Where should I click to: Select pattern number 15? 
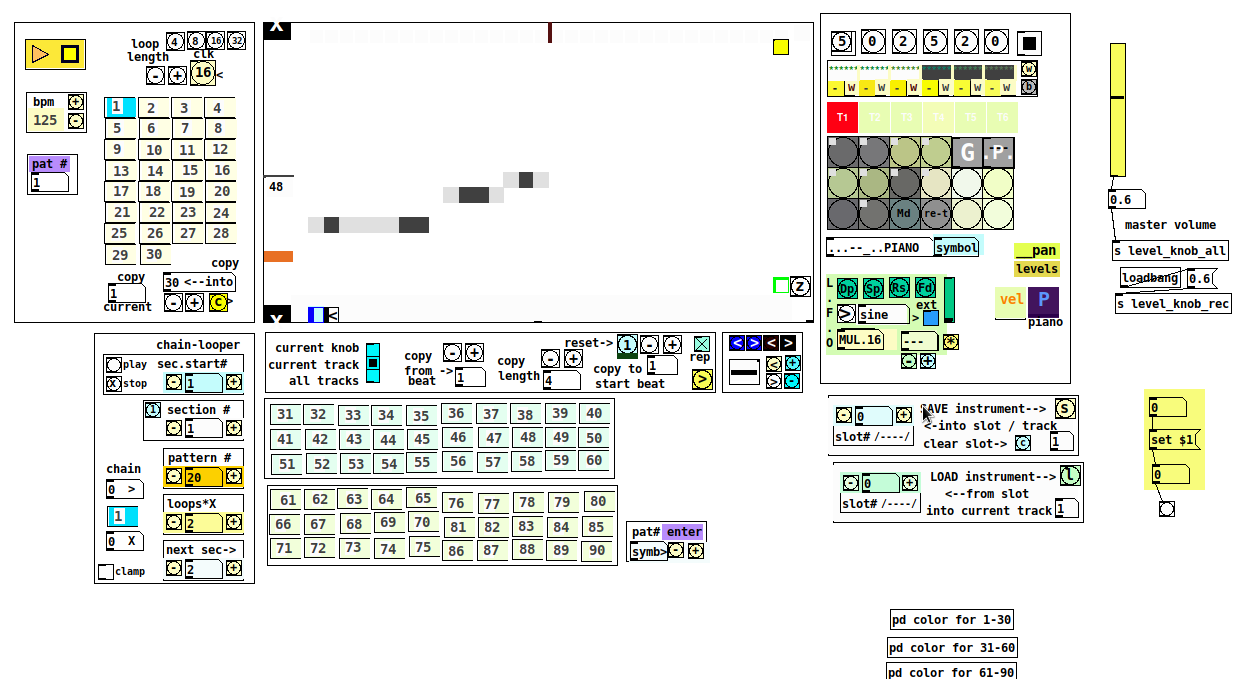pyautogui.click(x=188, y=171)
